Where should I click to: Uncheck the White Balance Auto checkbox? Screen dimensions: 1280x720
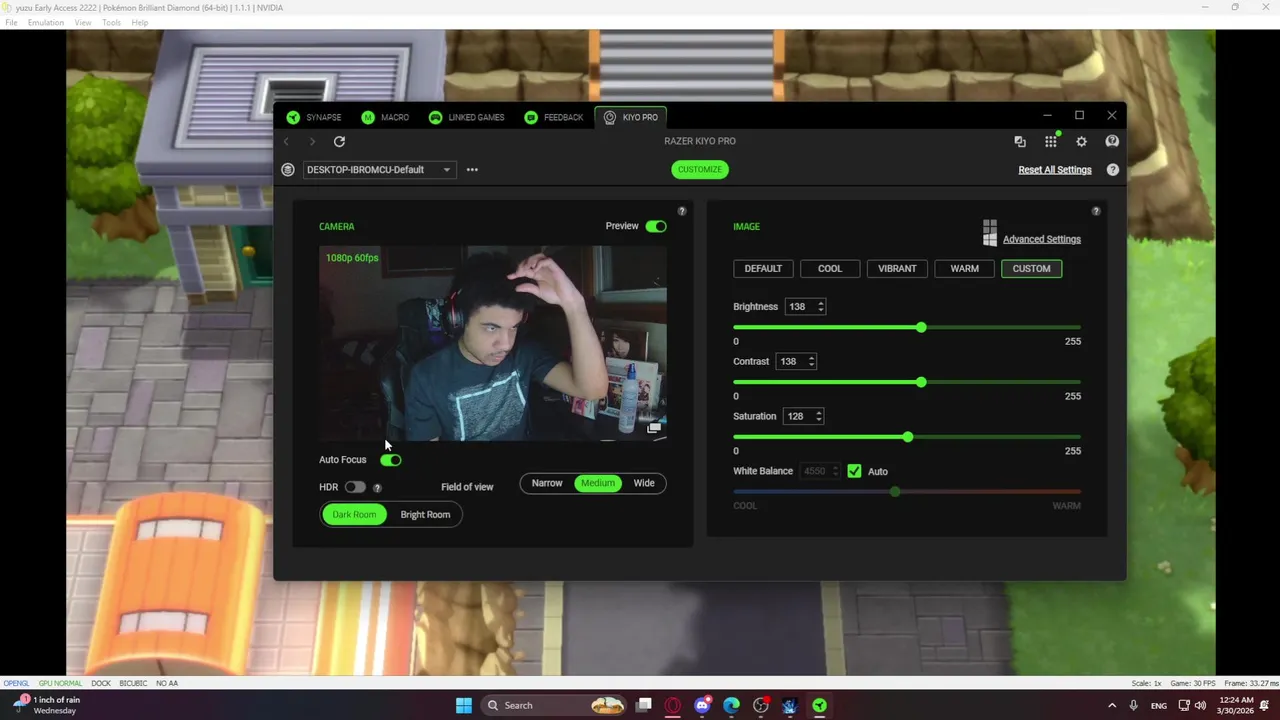coord(854,471)
